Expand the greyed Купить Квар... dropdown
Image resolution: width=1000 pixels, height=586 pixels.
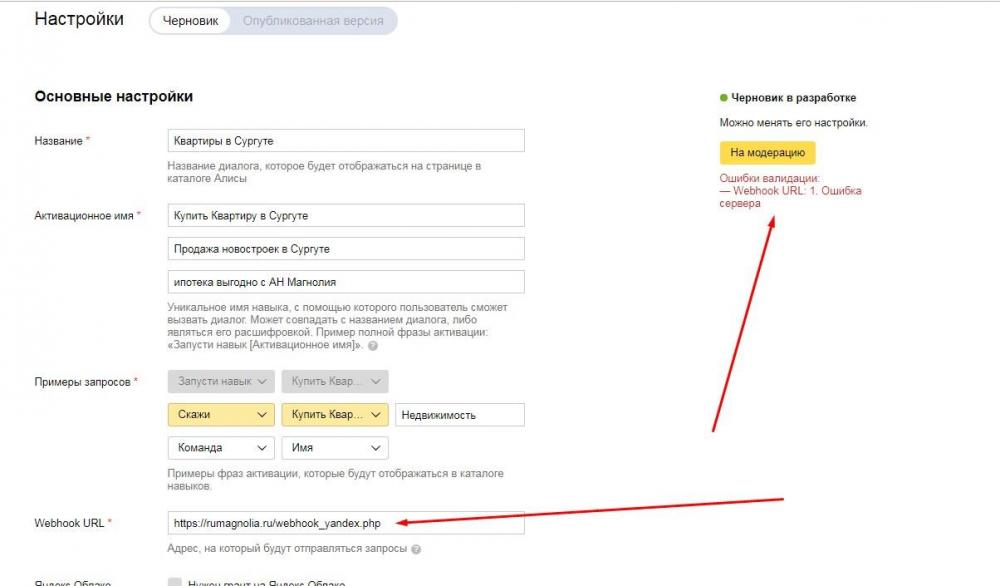tap(335, 381)
